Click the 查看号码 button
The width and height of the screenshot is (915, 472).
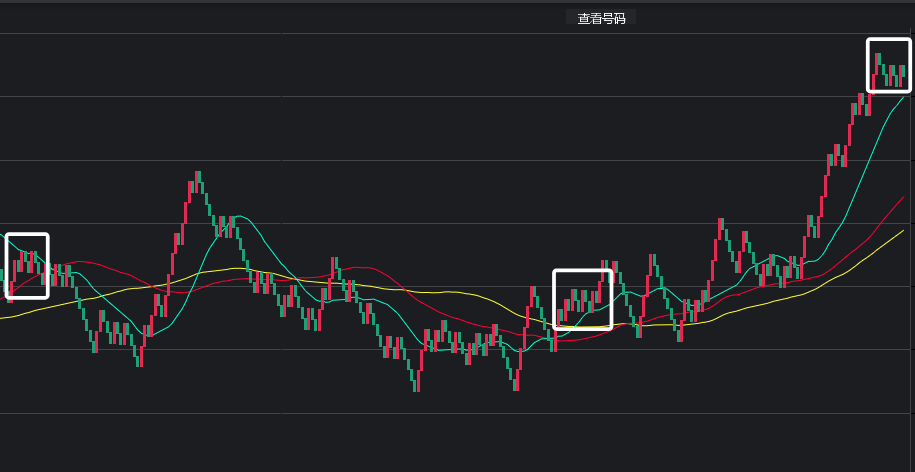[x=601, y=18]
